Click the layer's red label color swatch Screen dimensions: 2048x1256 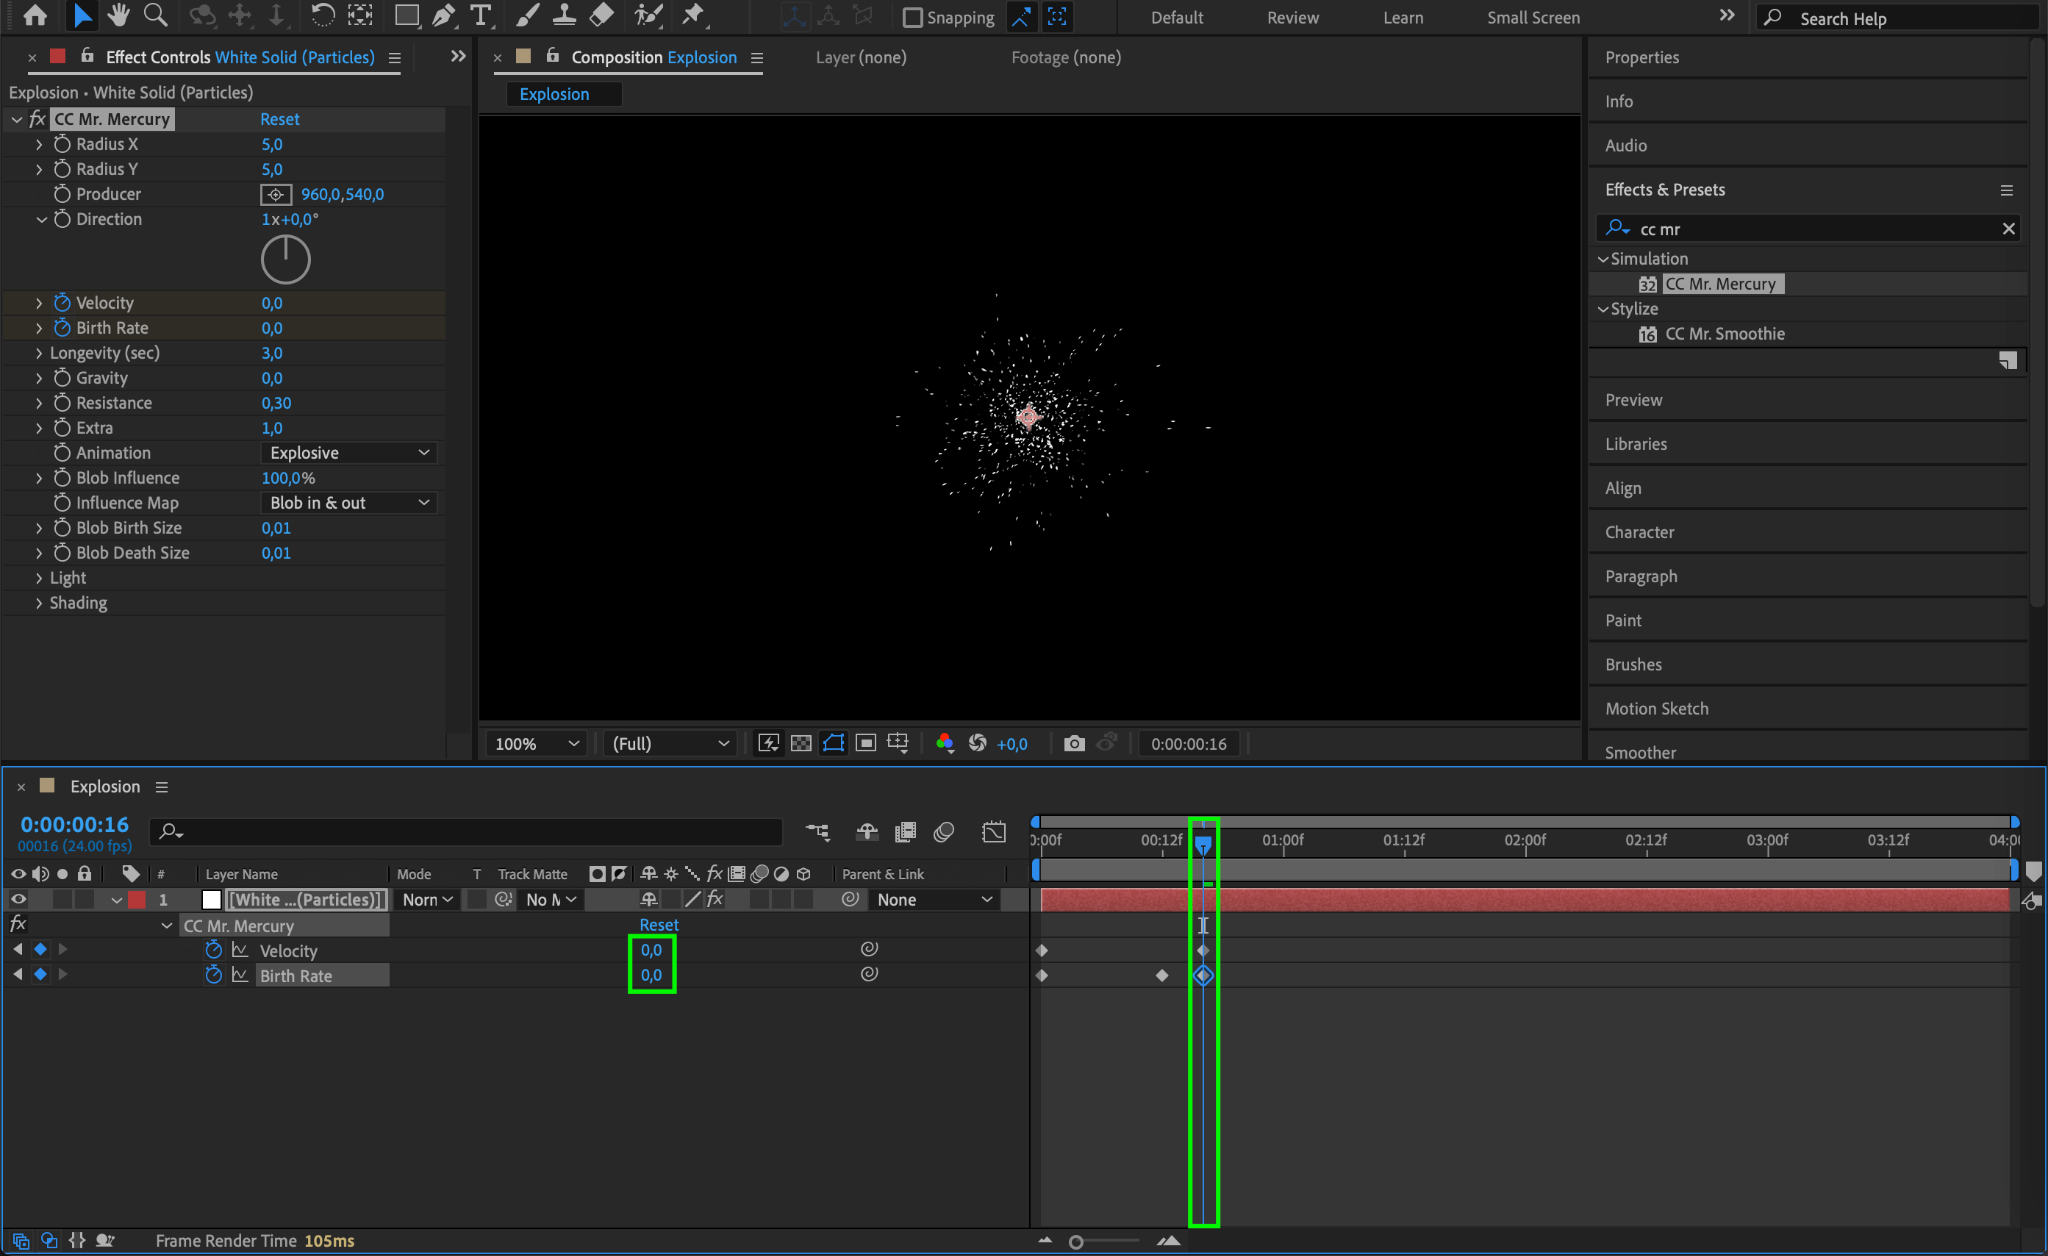137,899
